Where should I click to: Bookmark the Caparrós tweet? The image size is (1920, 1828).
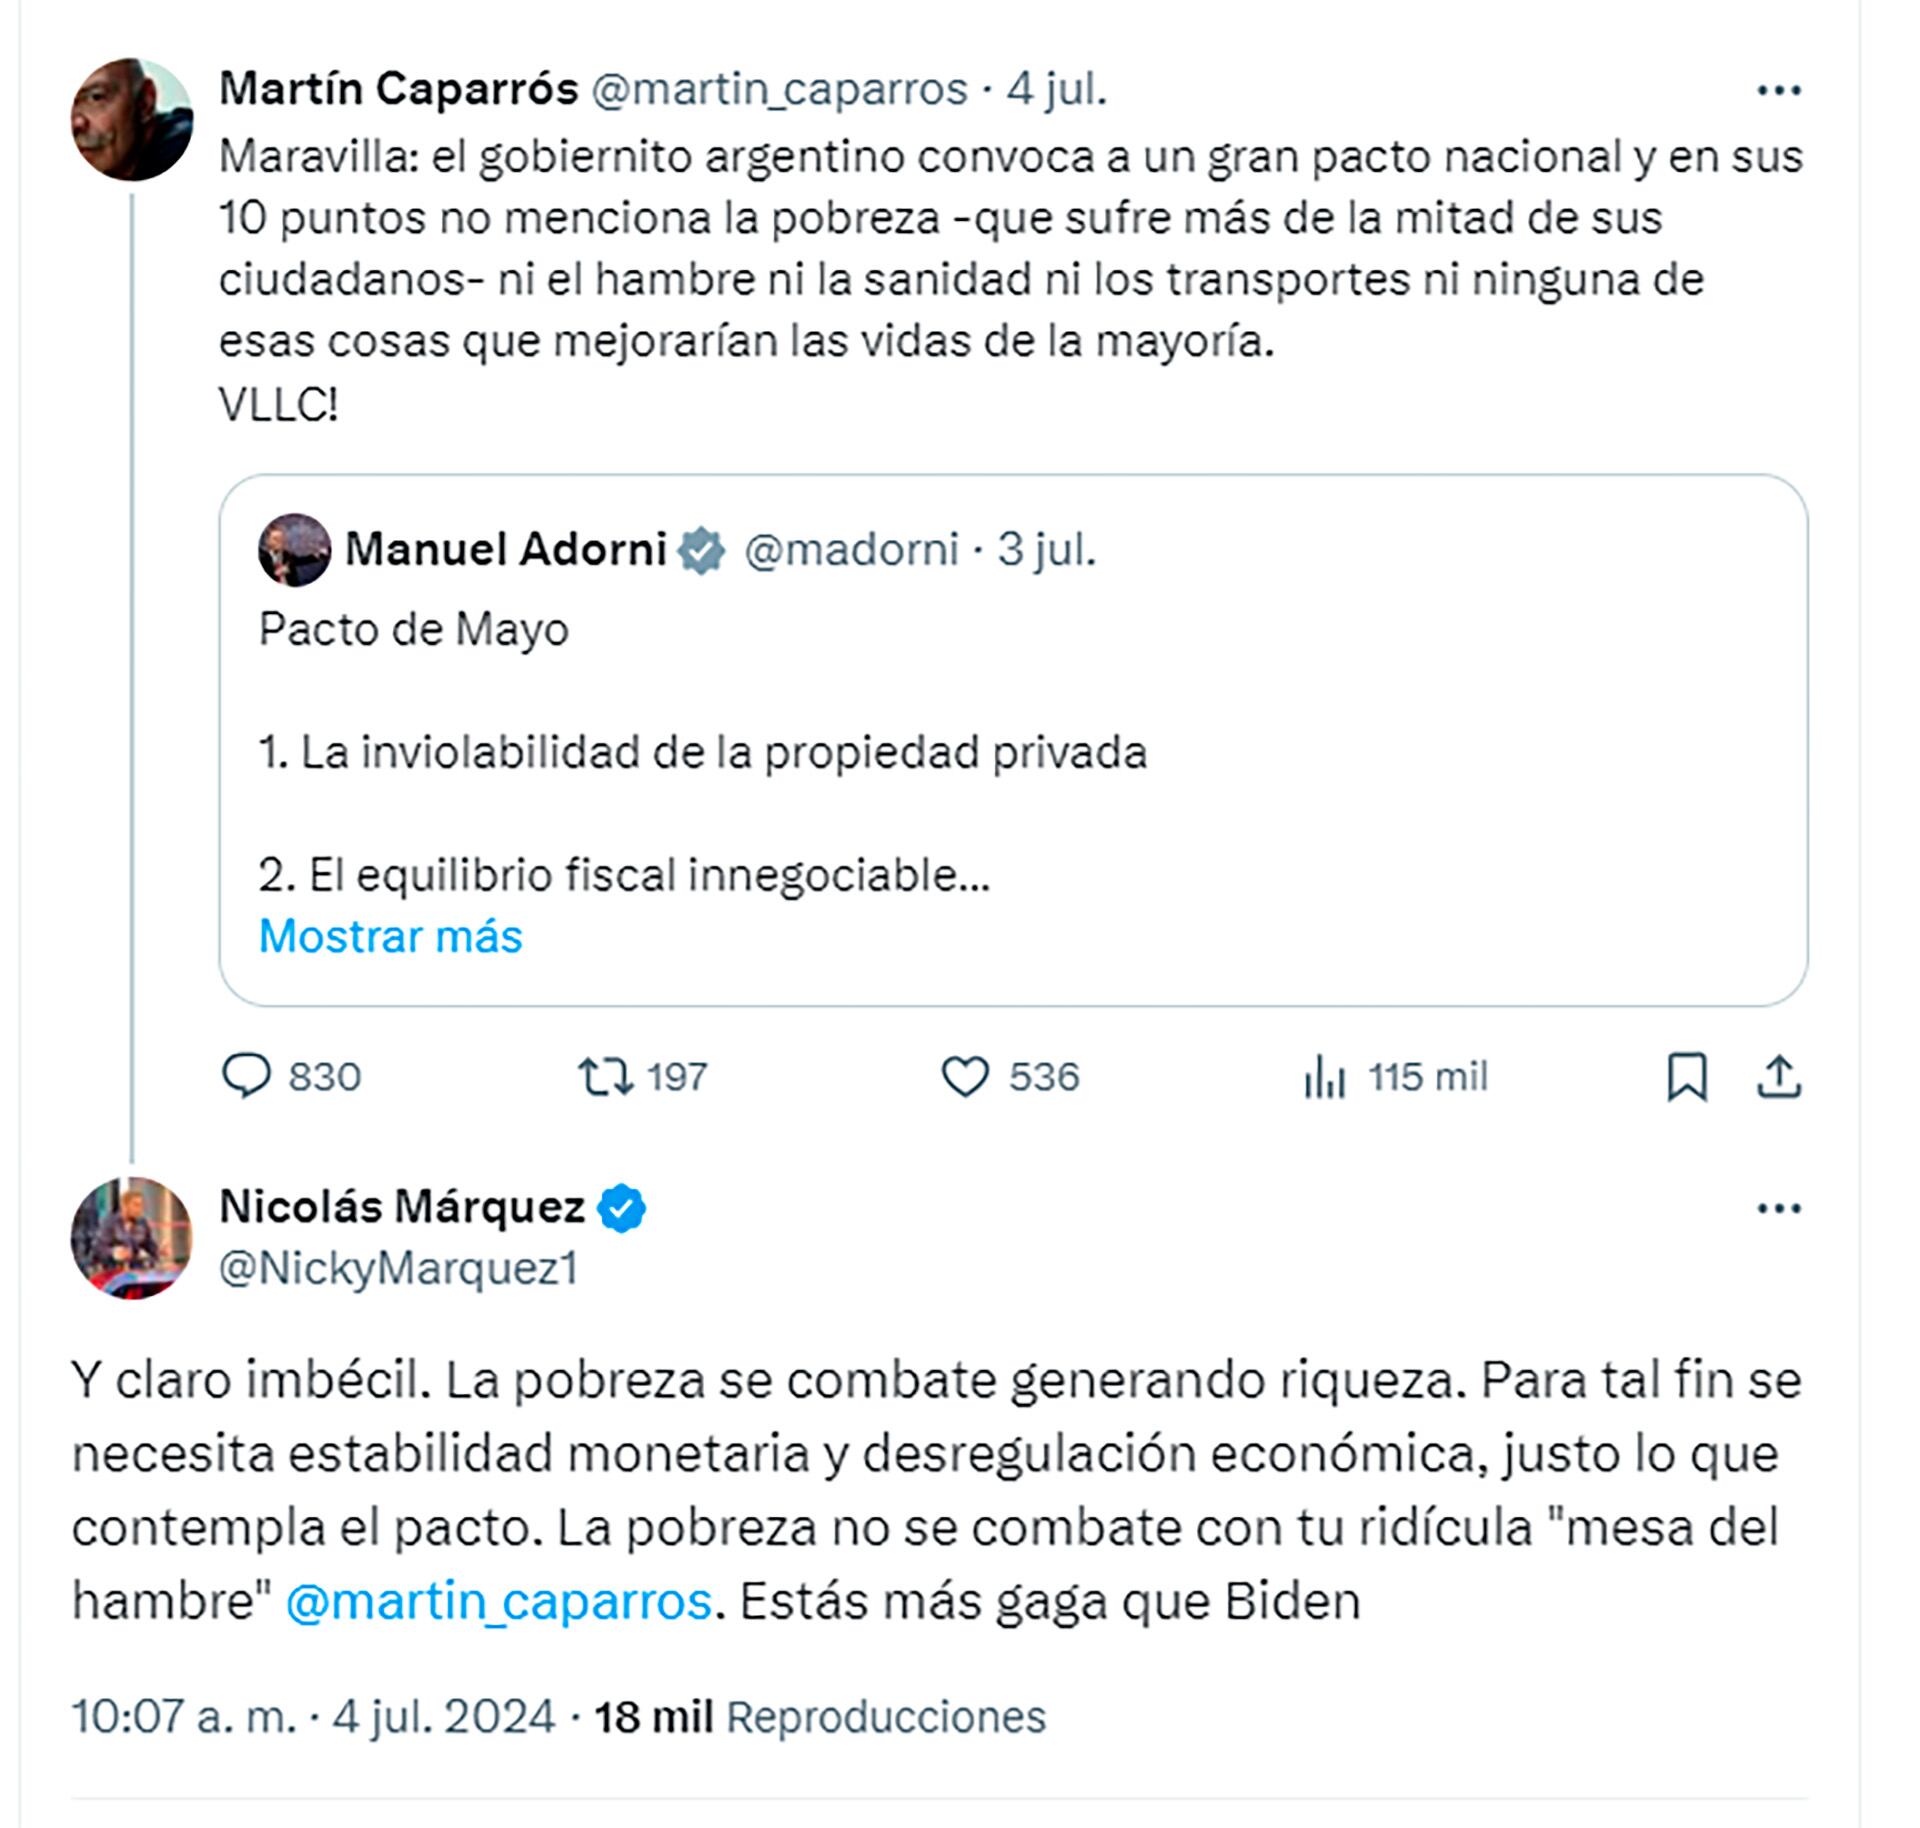[1687, 1078]
